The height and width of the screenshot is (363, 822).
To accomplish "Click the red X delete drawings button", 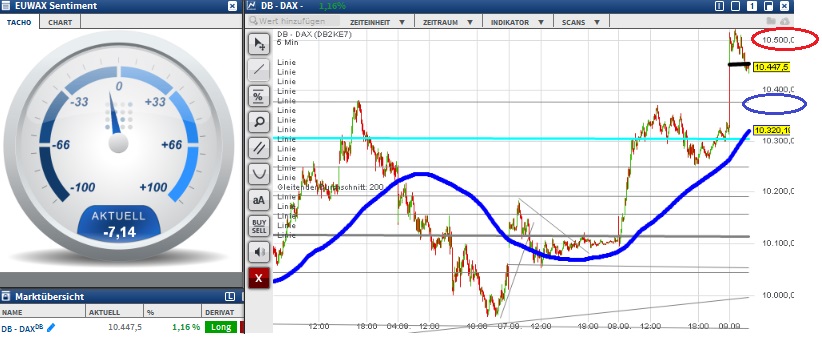I will pyautogui.click(x=258, y=278).
